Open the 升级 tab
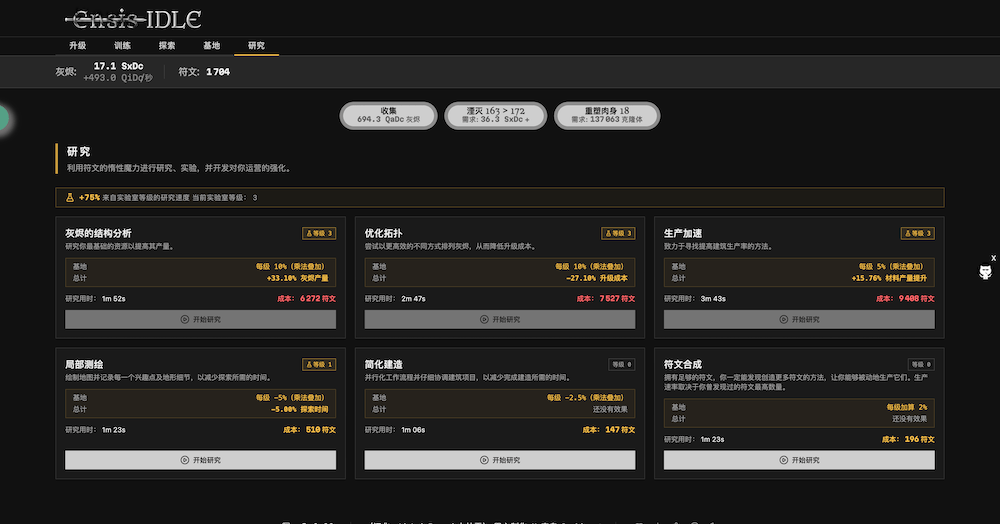Image resolution: width=1000 pixels, height=524 pixels. tap(78, 46)
